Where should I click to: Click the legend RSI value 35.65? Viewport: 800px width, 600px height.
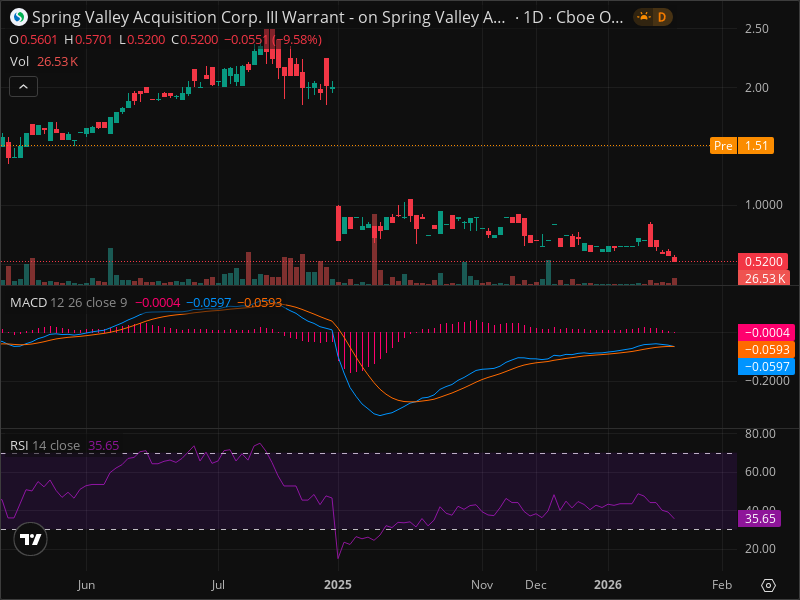[104, 445]
